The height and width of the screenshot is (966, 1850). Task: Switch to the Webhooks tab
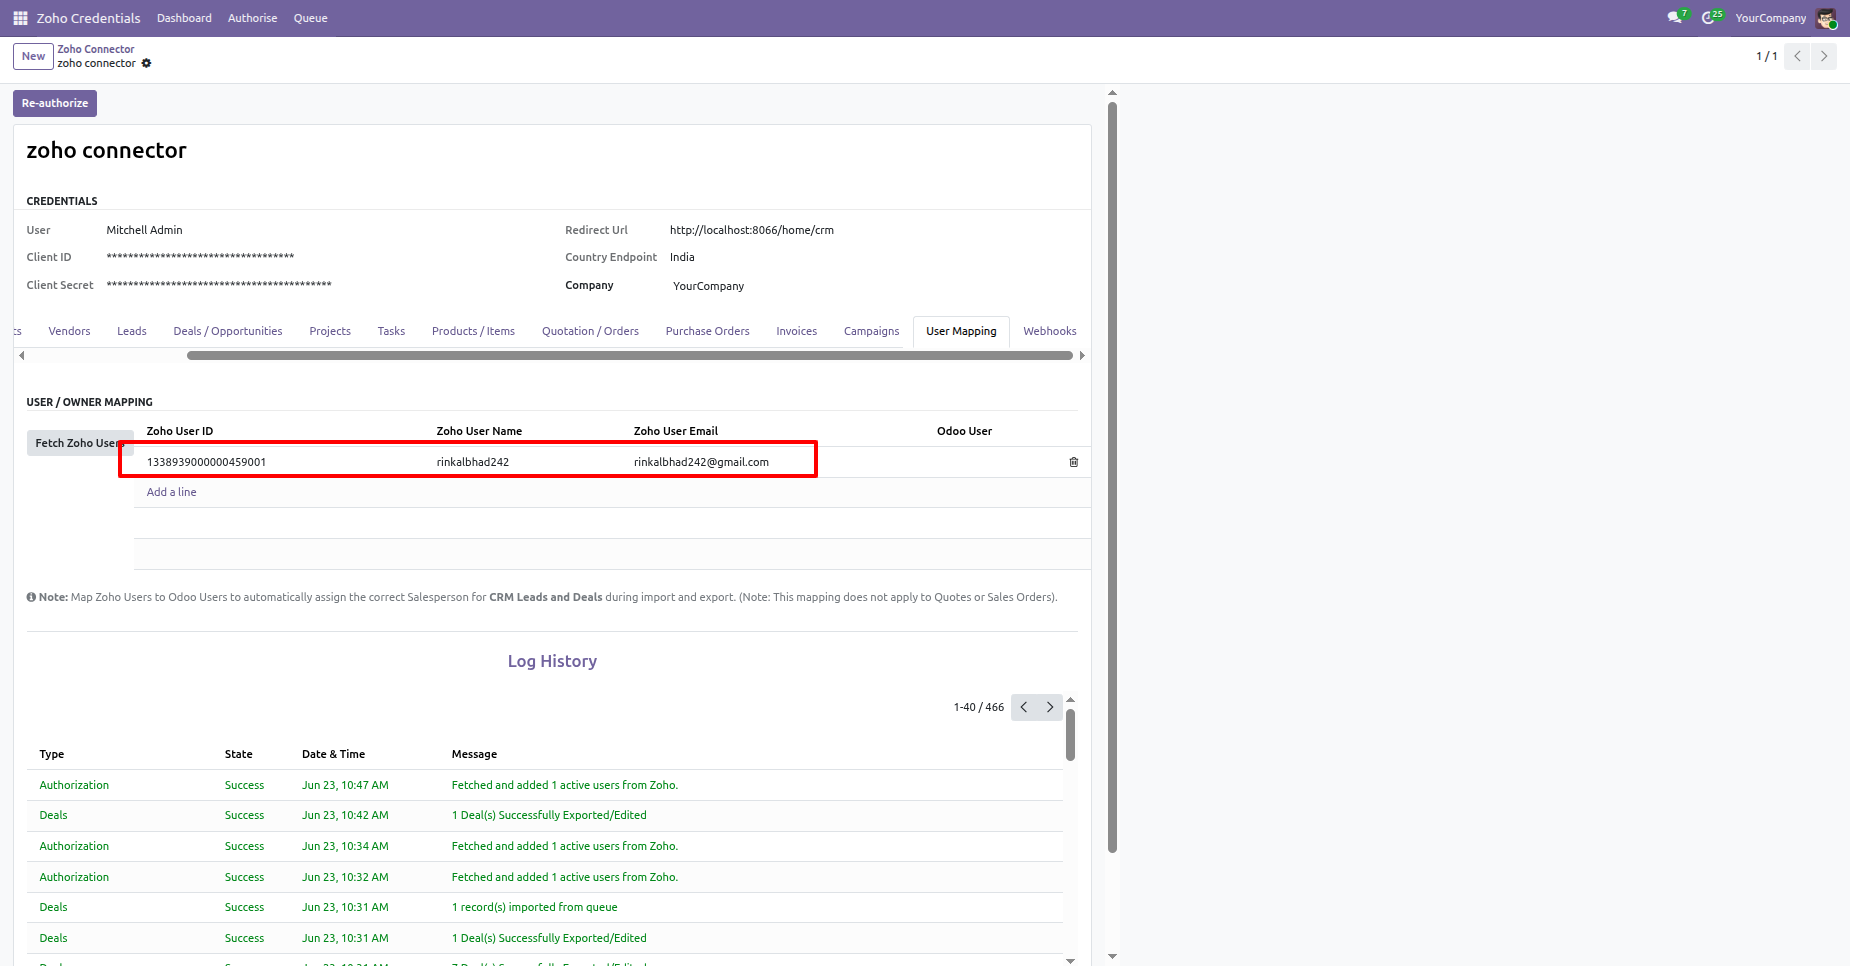tap(1049, 331)
